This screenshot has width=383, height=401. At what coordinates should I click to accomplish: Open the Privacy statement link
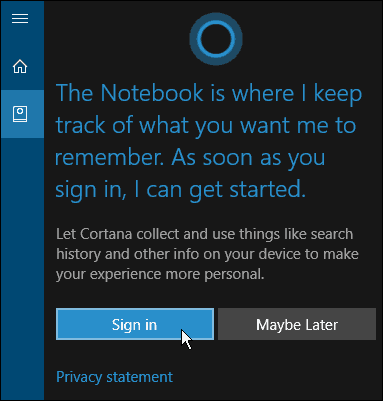click(114, 377)
